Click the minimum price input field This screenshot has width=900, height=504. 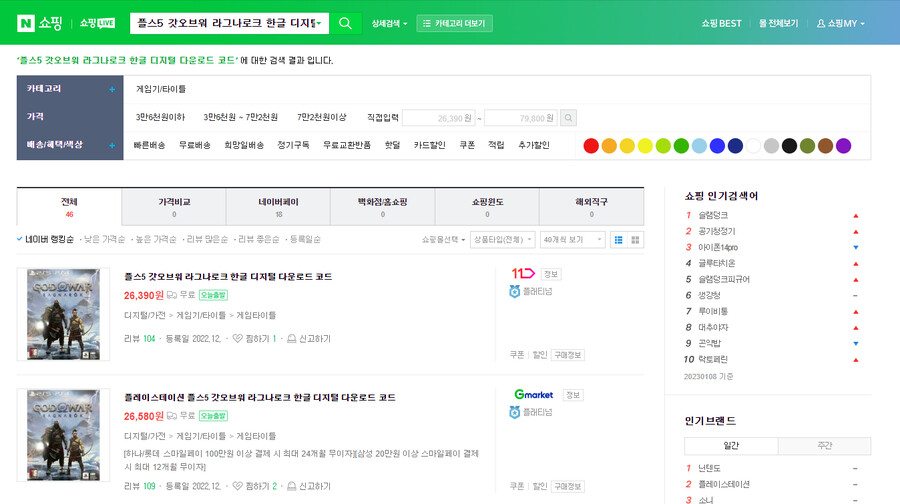click(439, 118)
